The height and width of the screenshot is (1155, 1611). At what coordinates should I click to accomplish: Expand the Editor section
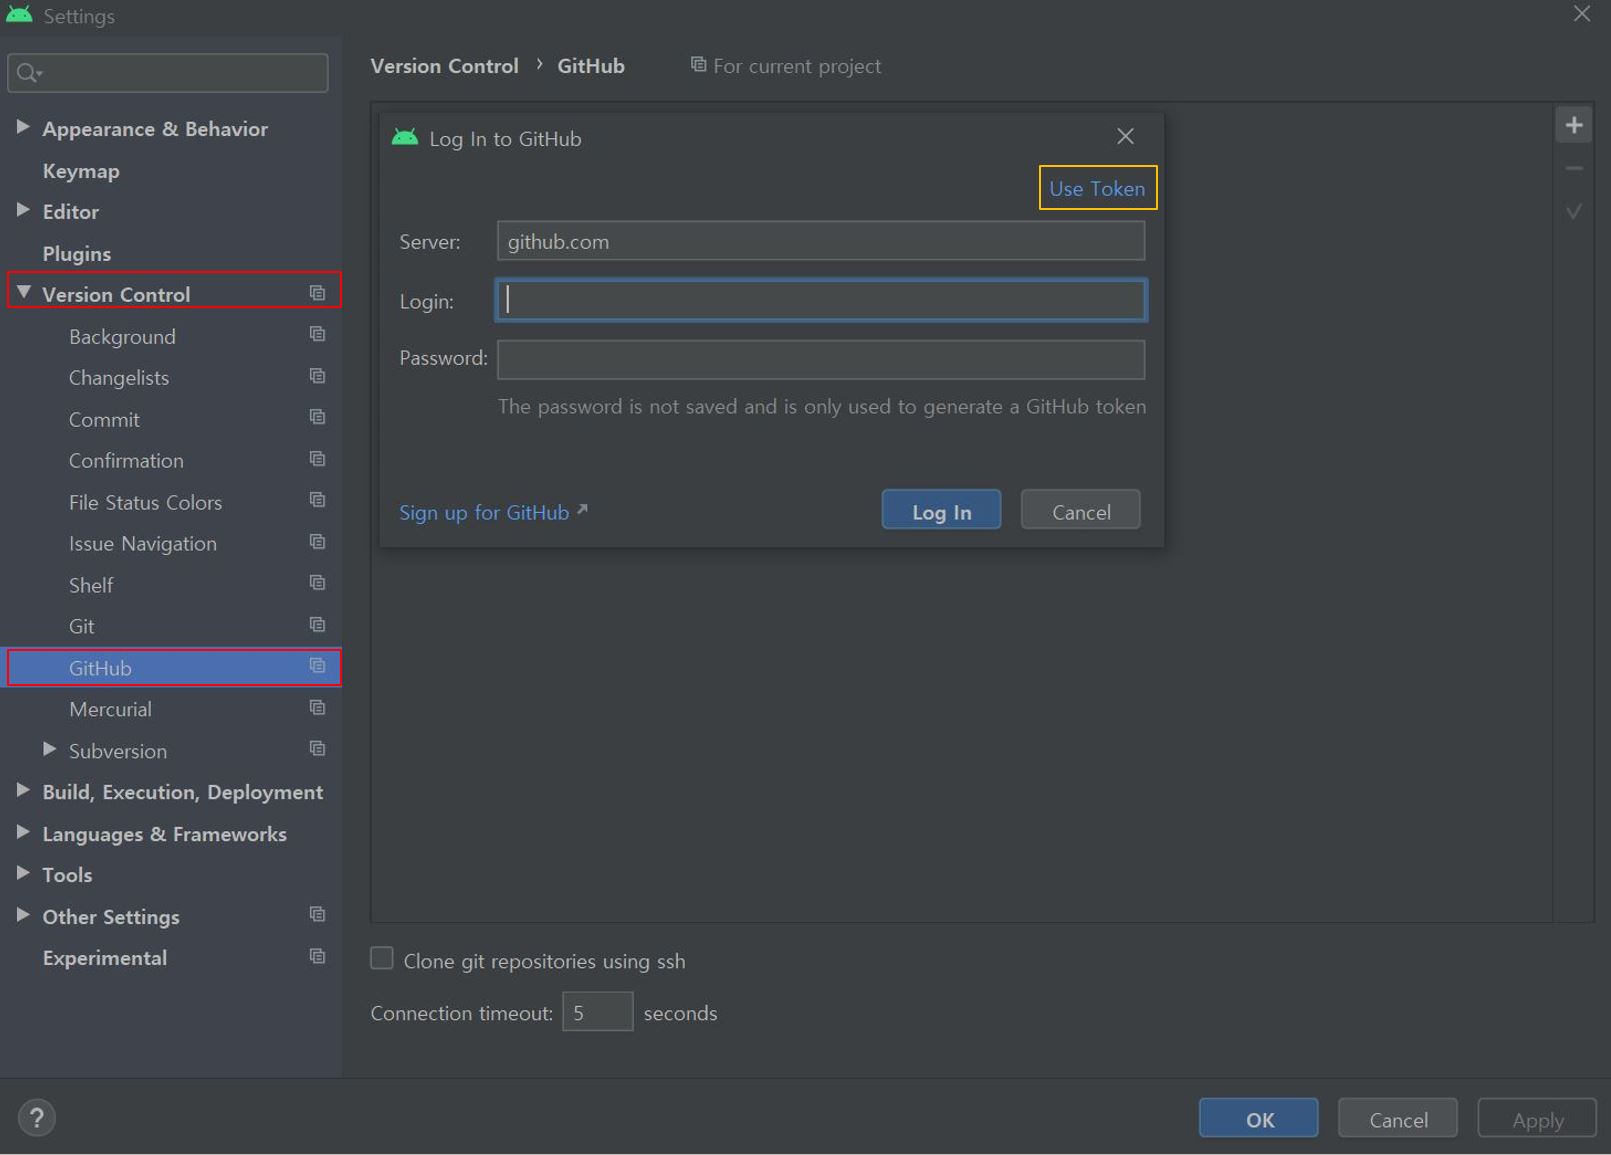(22, 210)
